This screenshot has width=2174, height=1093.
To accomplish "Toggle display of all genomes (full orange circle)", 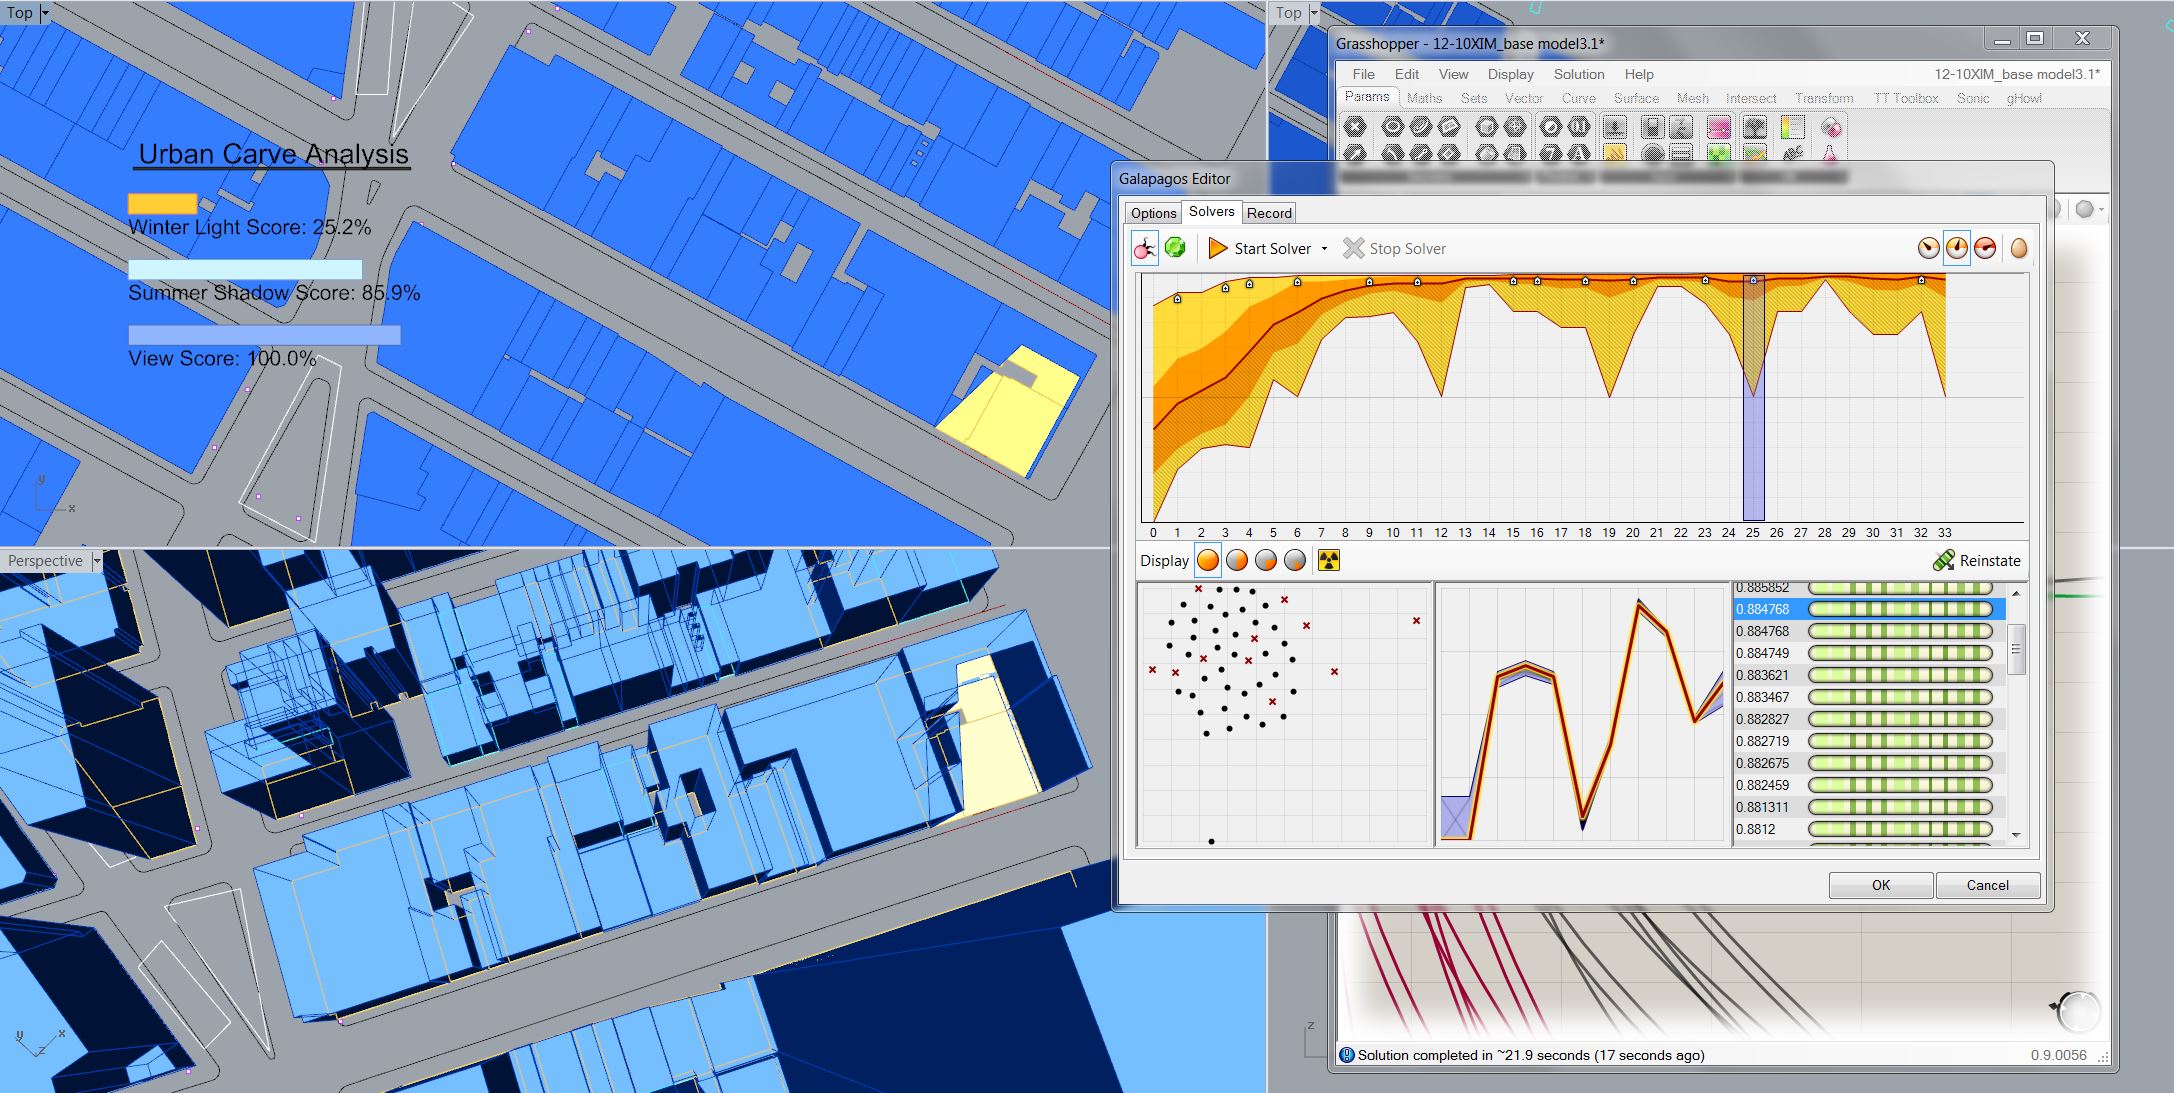I will (x=1208, y=561).
